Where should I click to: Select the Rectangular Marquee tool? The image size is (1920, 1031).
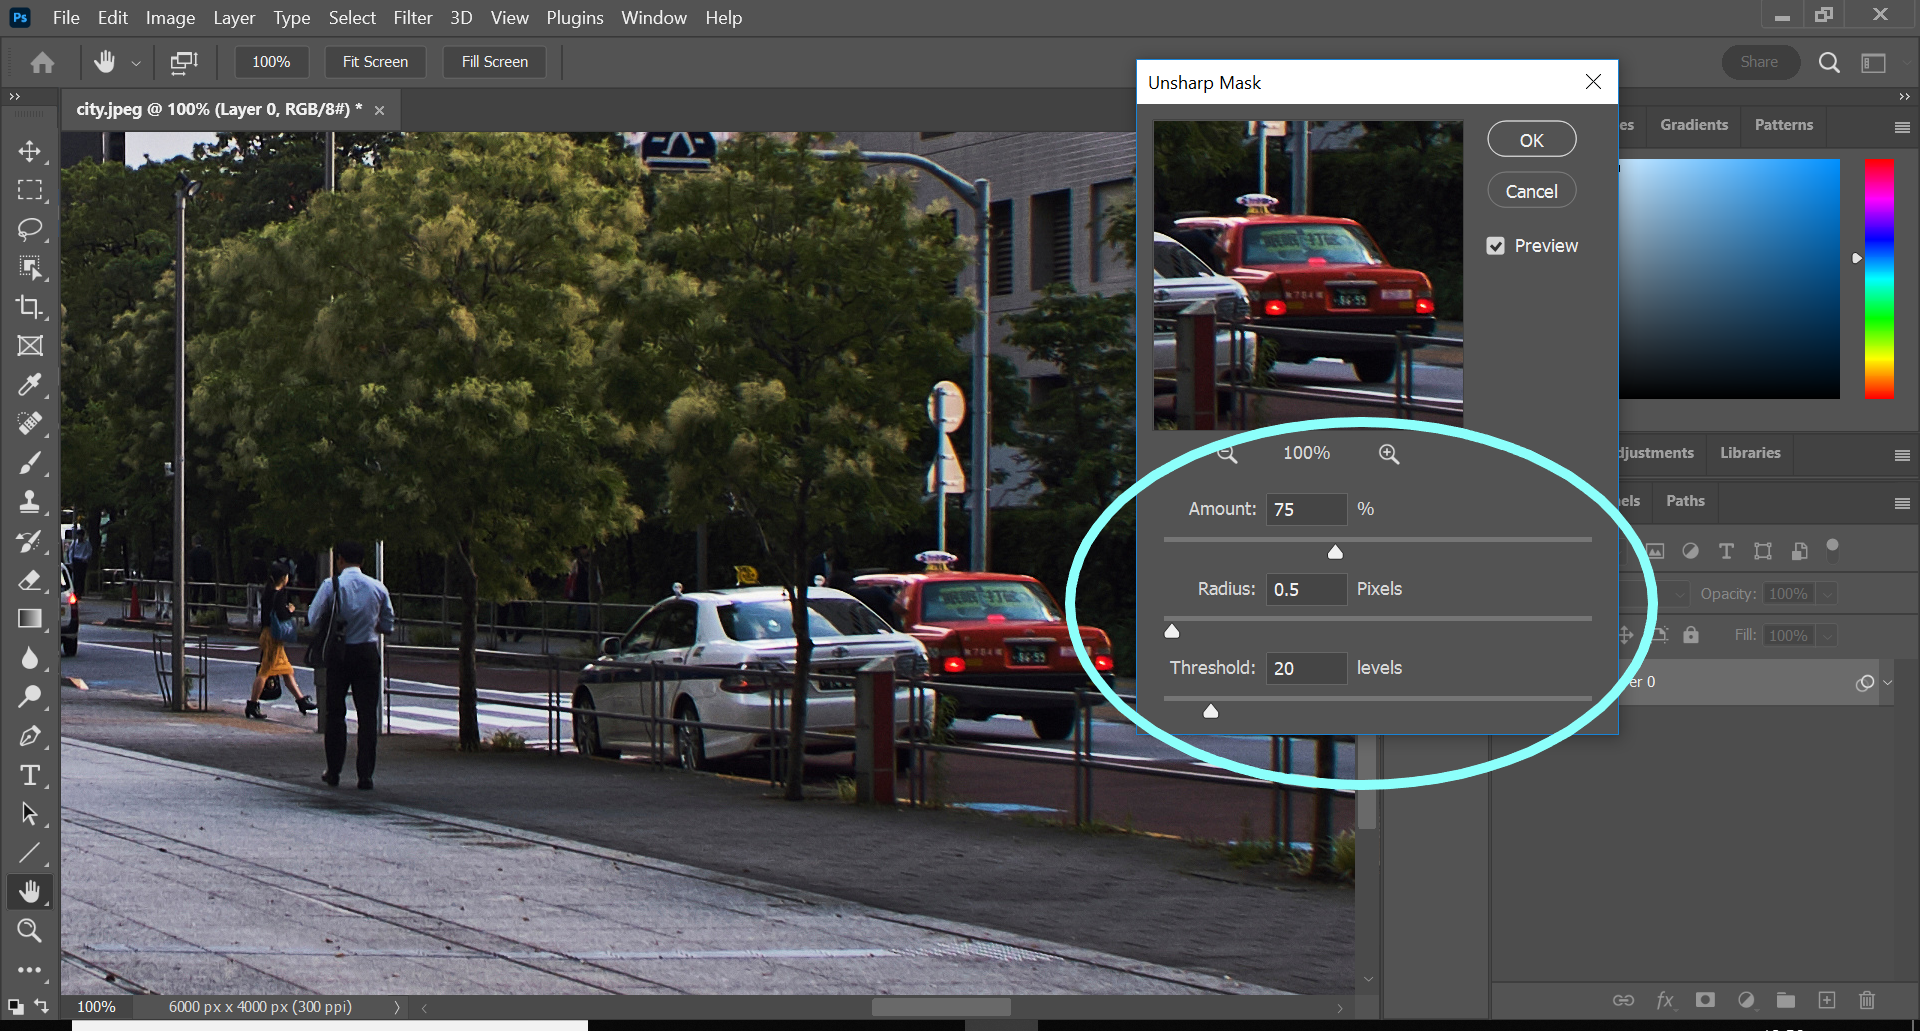point(30,190)
